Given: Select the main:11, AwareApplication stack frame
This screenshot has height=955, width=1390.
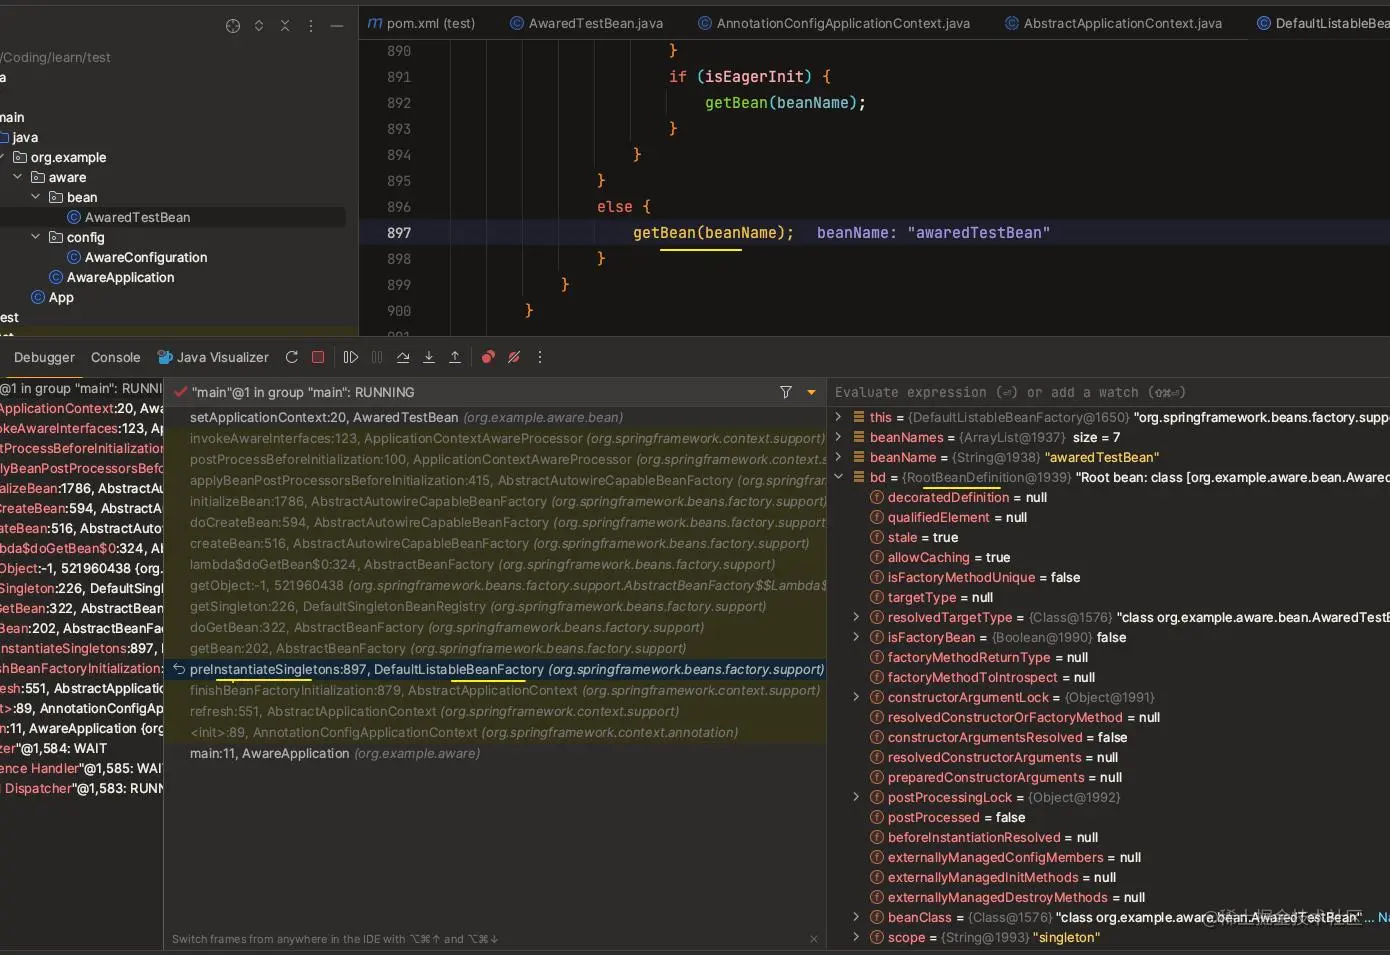Looking at the screenshot, I should [496, 753].
